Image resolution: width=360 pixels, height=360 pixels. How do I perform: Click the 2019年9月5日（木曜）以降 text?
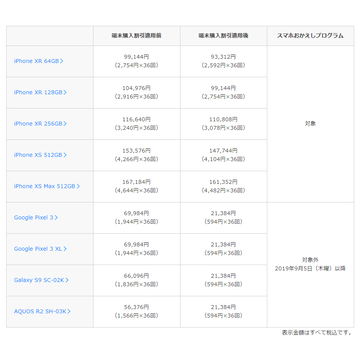point(310,268)
